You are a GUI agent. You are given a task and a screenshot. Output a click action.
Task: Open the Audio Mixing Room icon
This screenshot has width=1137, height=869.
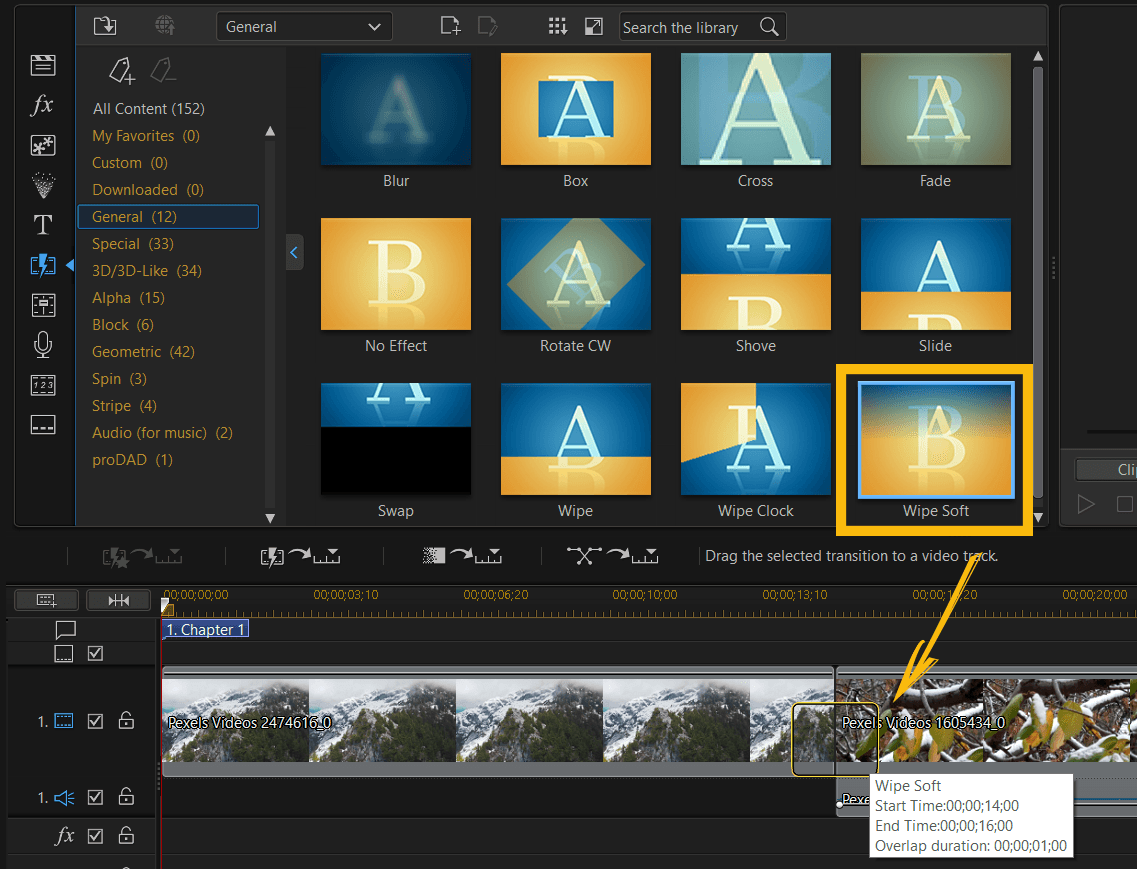tap(43, 305)
